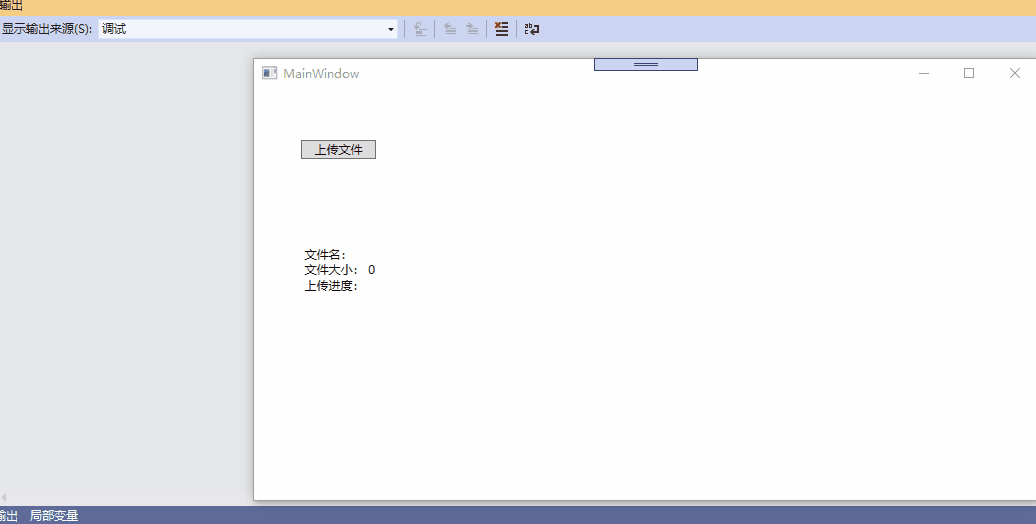Close the MainWindow window

click(x=1014, y=73)
